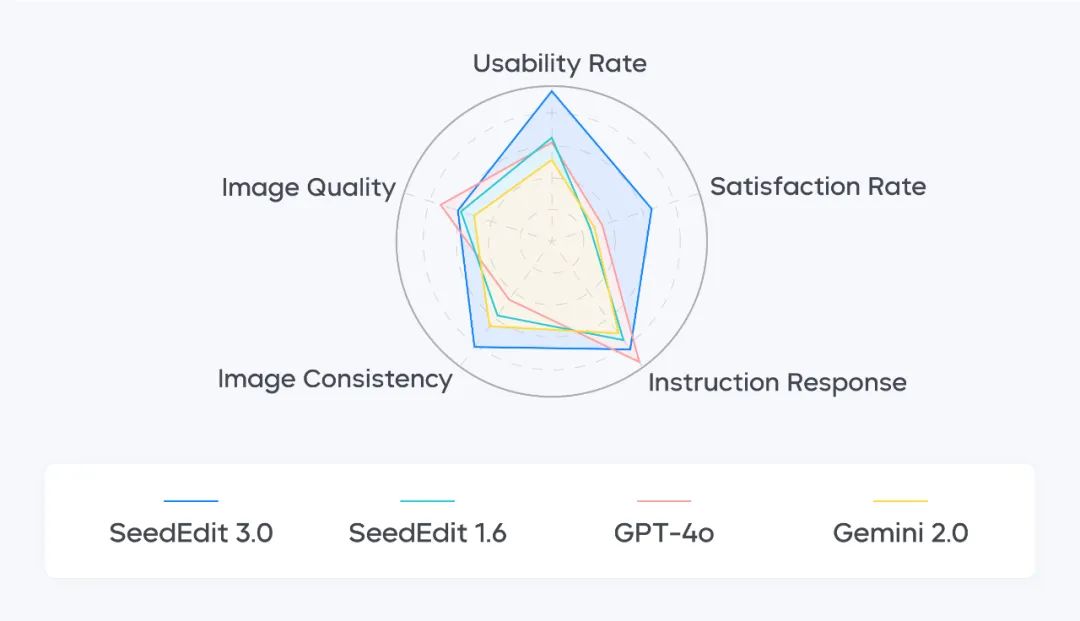Click the blue SeedEdit 3.0 legend line

pyautogui.click(x=191, y=501)
